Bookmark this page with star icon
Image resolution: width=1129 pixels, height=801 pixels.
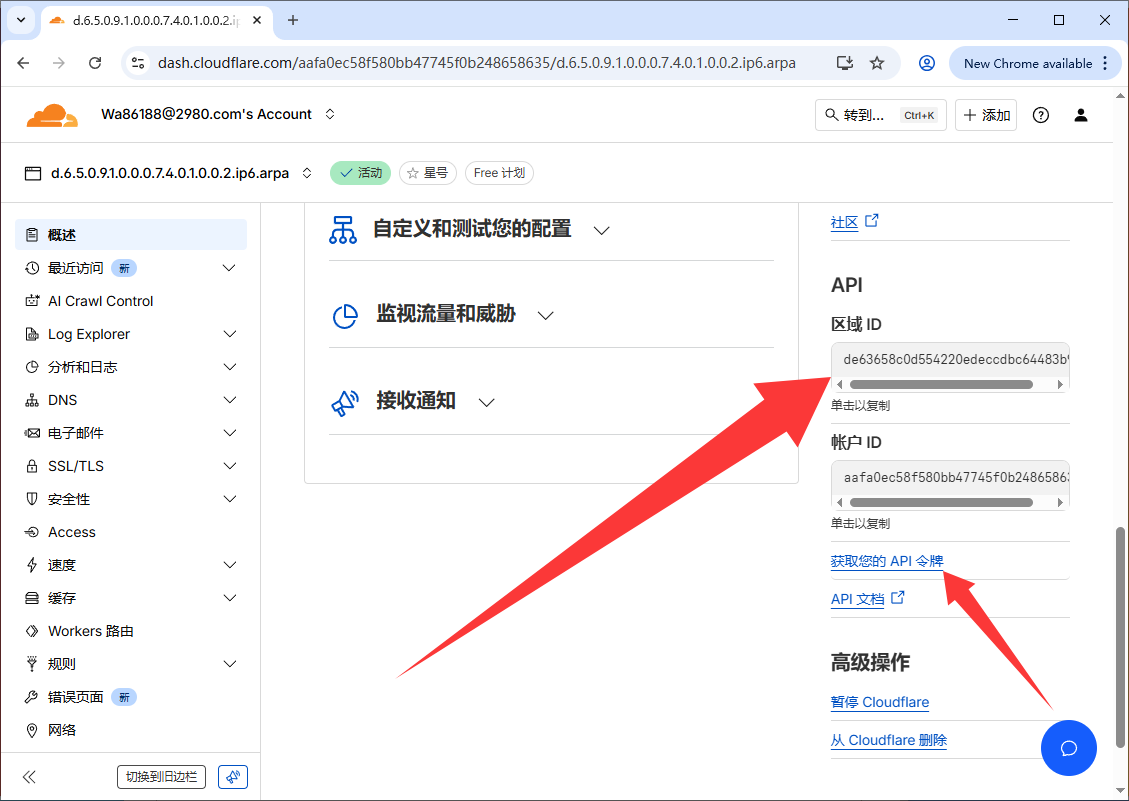(x=877, y=63)
